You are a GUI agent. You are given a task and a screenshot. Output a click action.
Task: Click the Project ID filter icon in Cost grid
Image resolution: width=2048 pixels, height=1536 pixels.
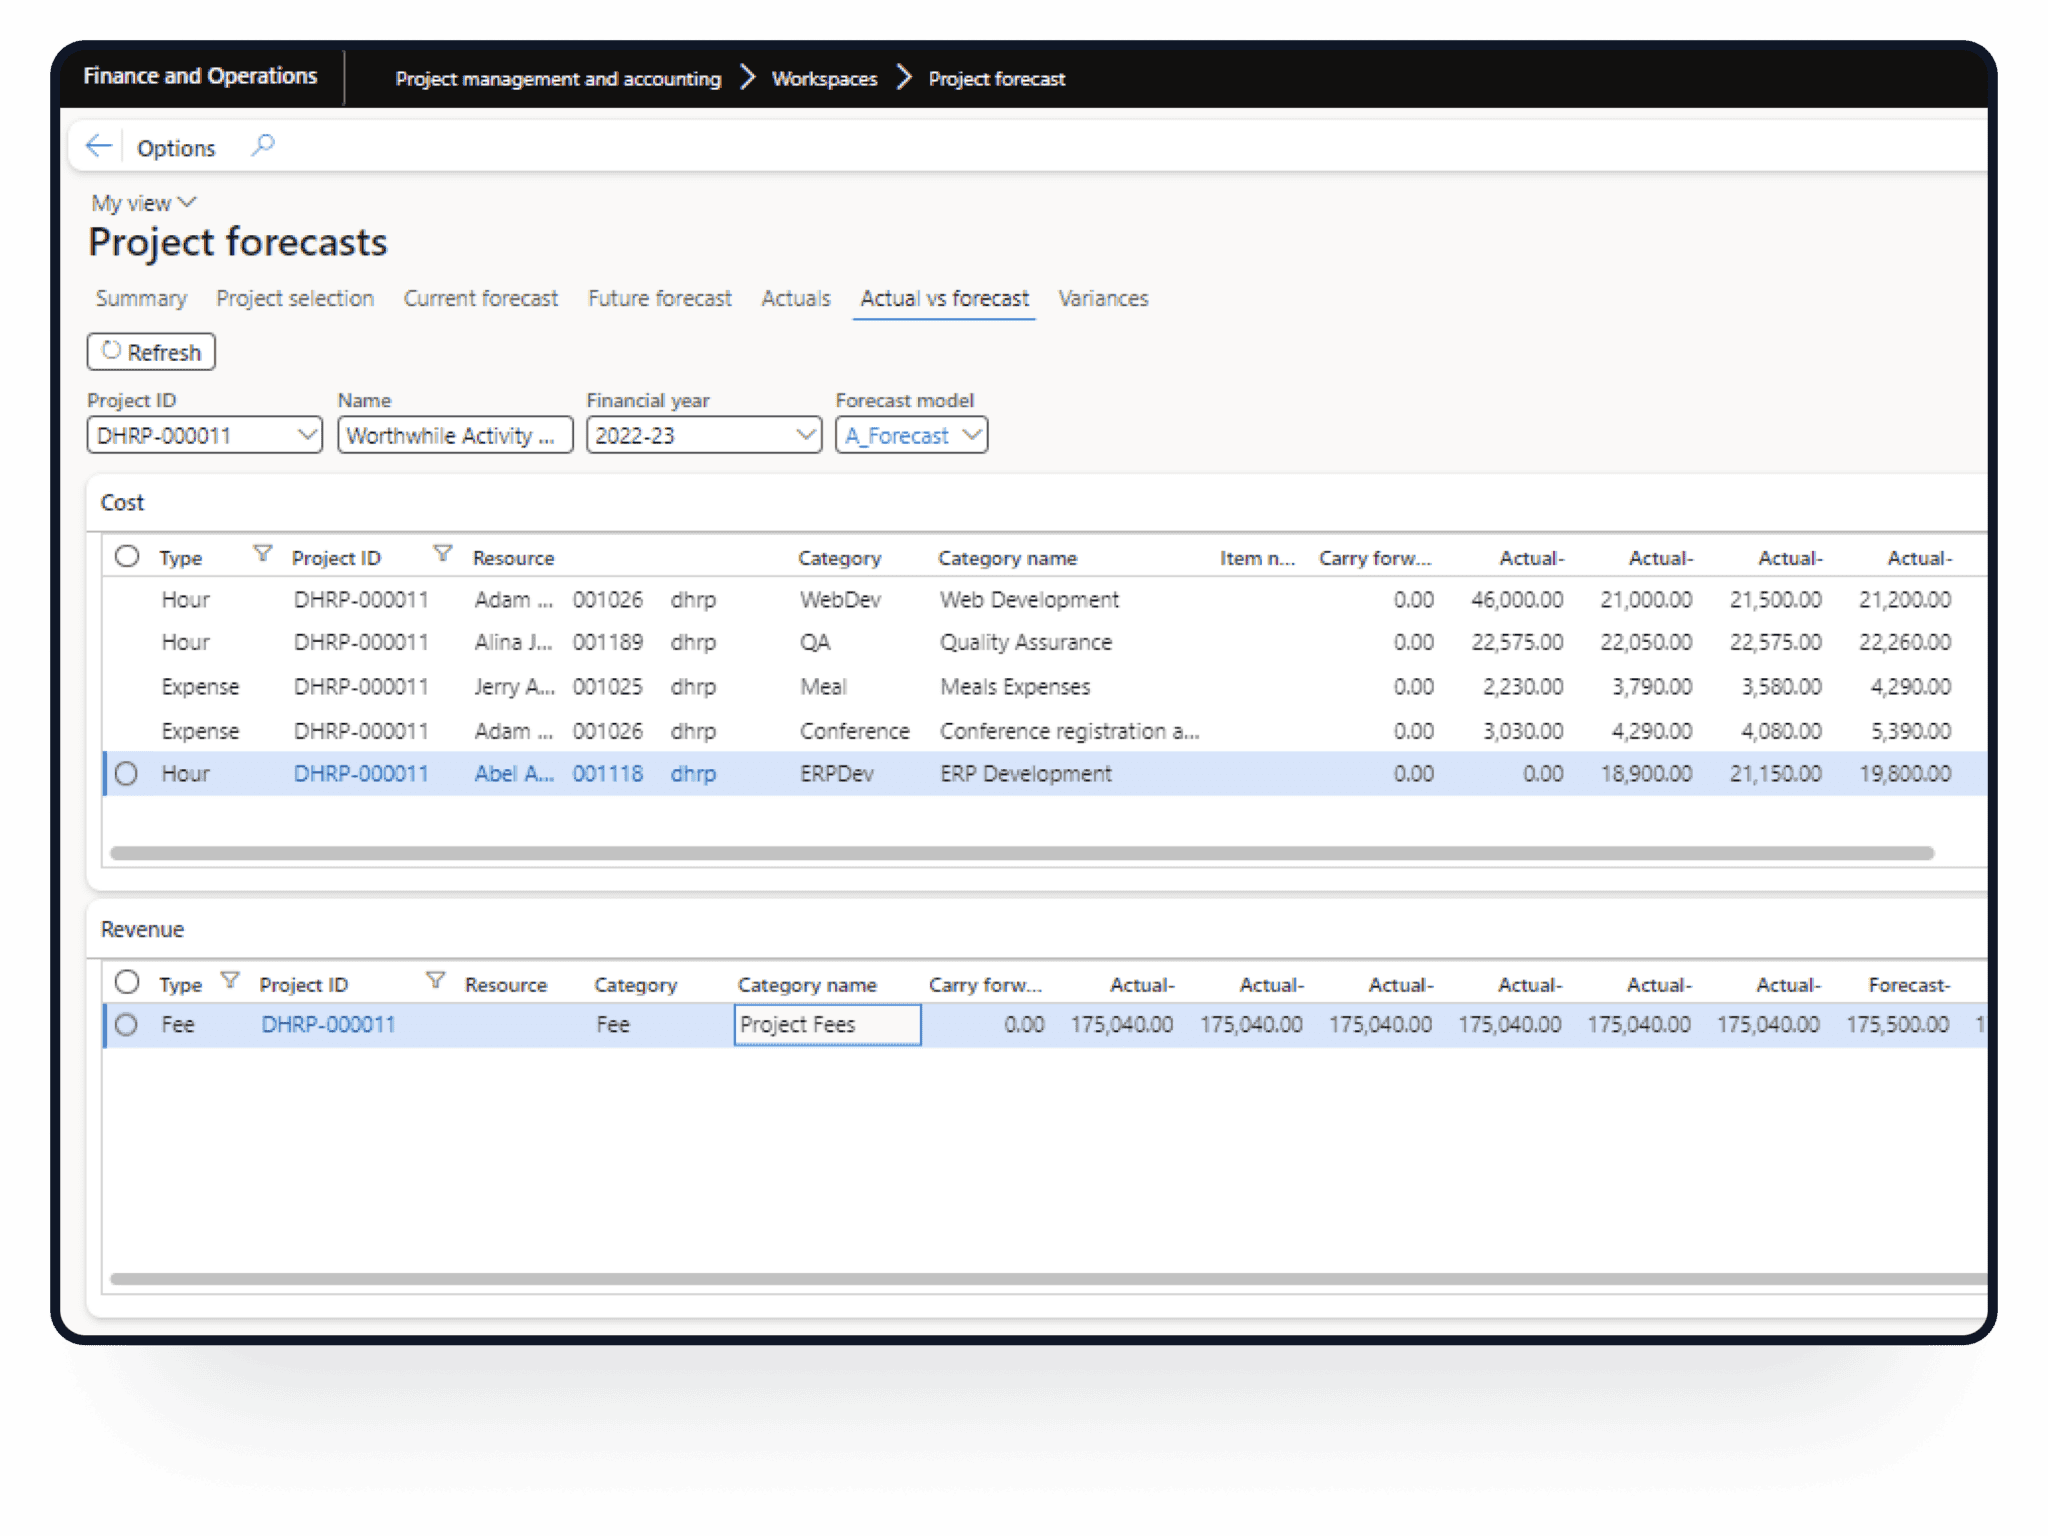tap(442, 554)
